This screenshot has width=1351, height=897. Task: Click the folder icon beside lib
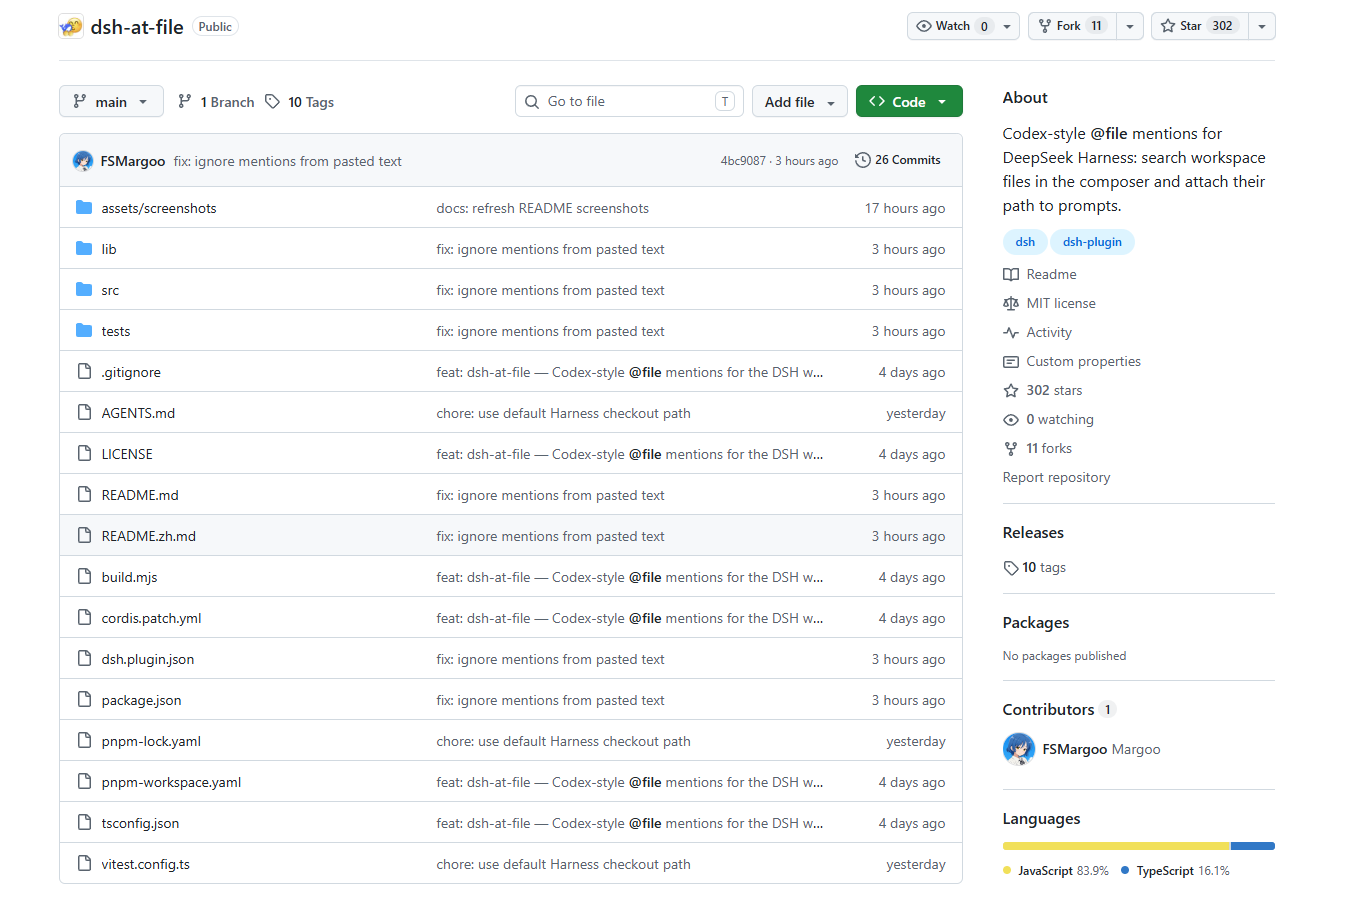[x=84, y=249]
